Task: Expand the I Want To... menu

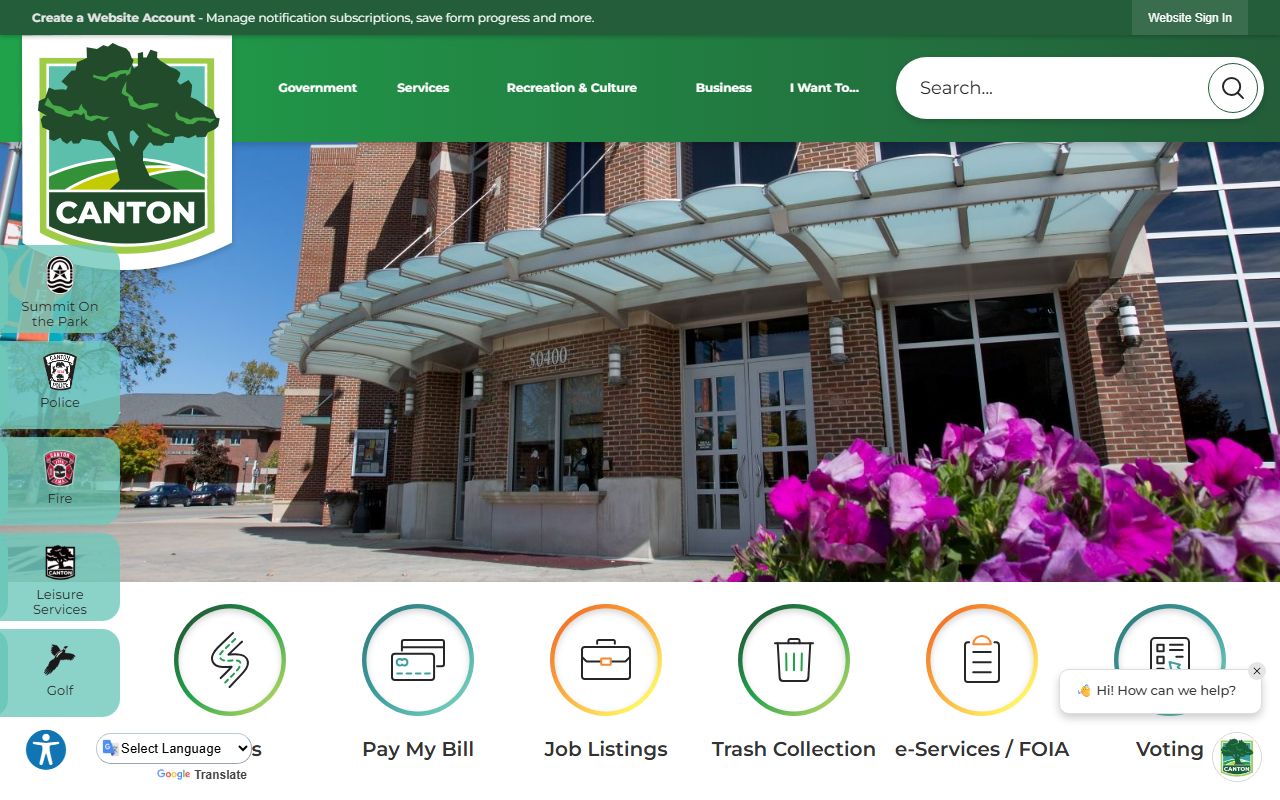Action: coord(824,88)
